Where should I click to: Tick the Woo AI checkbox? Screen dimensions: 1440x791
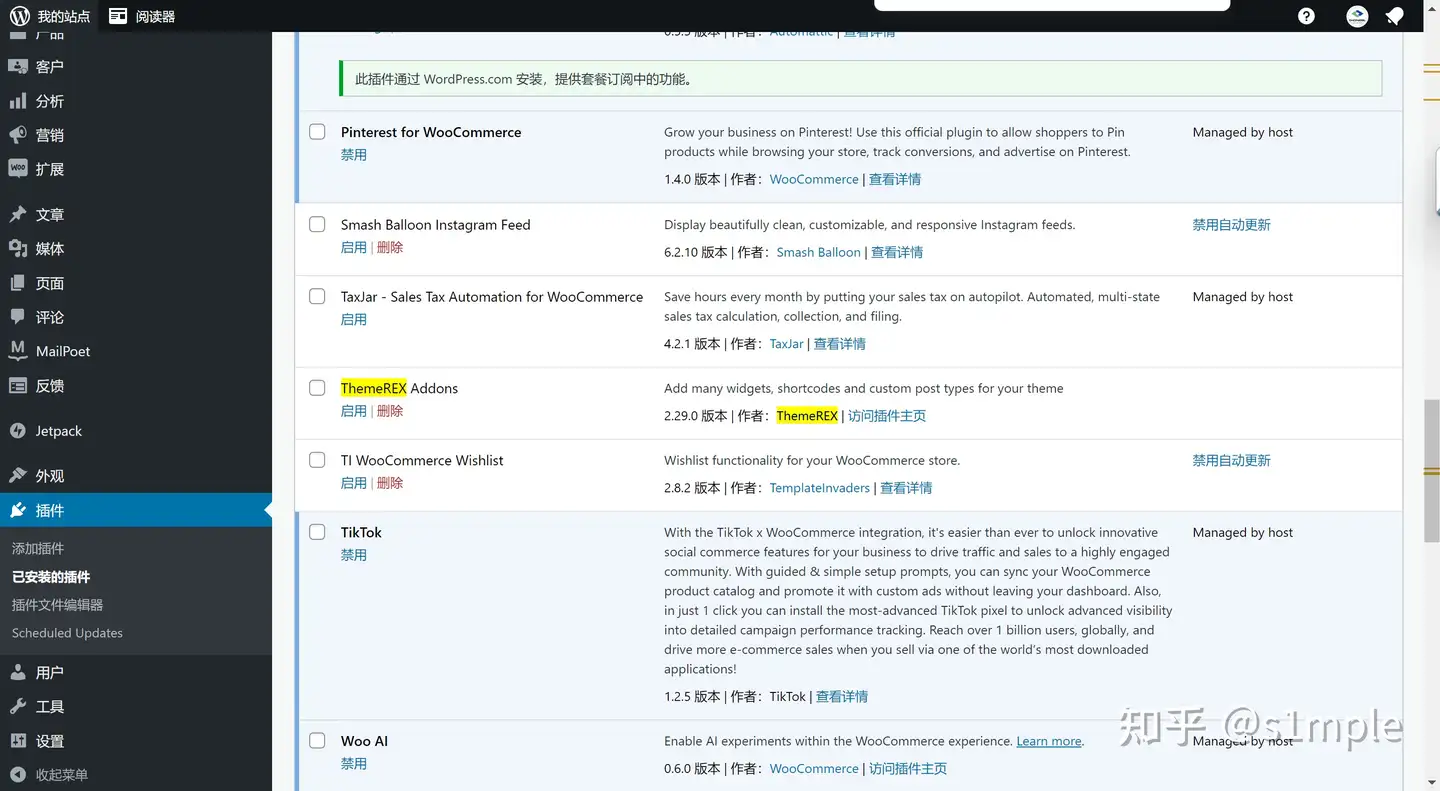coord(317,741)
